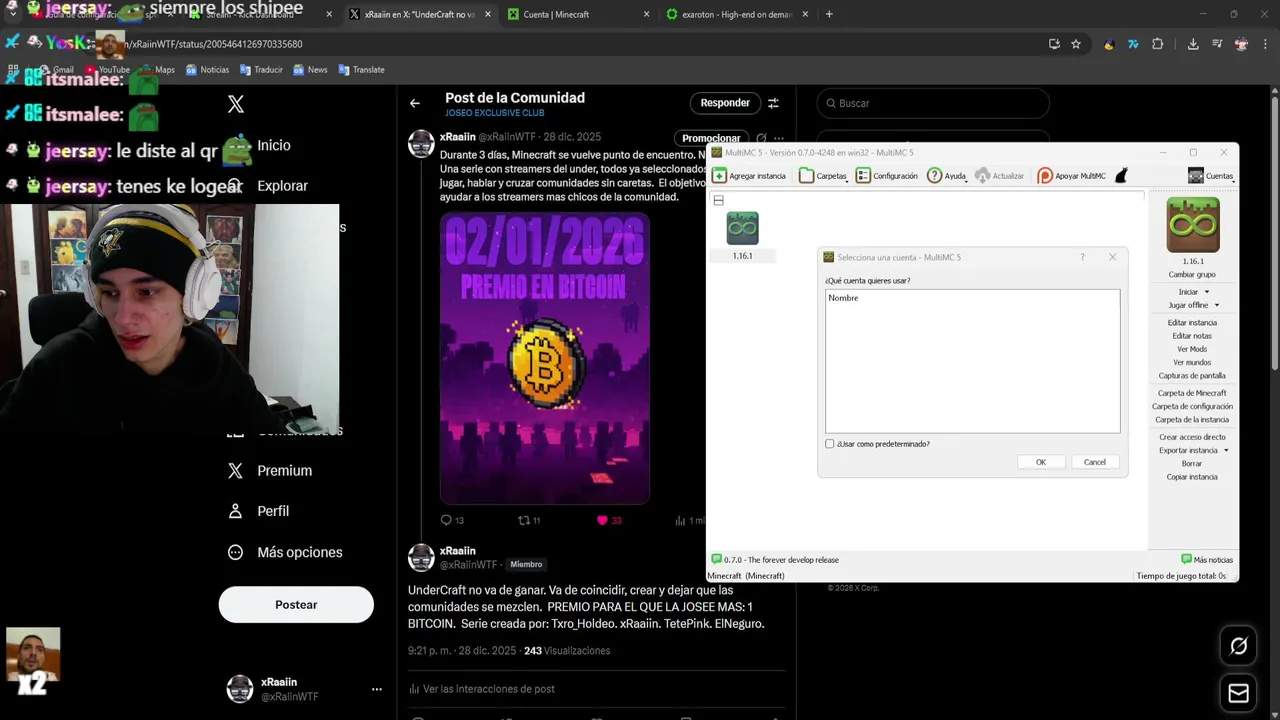
Task: Open Capturas de pantalla
Action: pos(1192,376)
